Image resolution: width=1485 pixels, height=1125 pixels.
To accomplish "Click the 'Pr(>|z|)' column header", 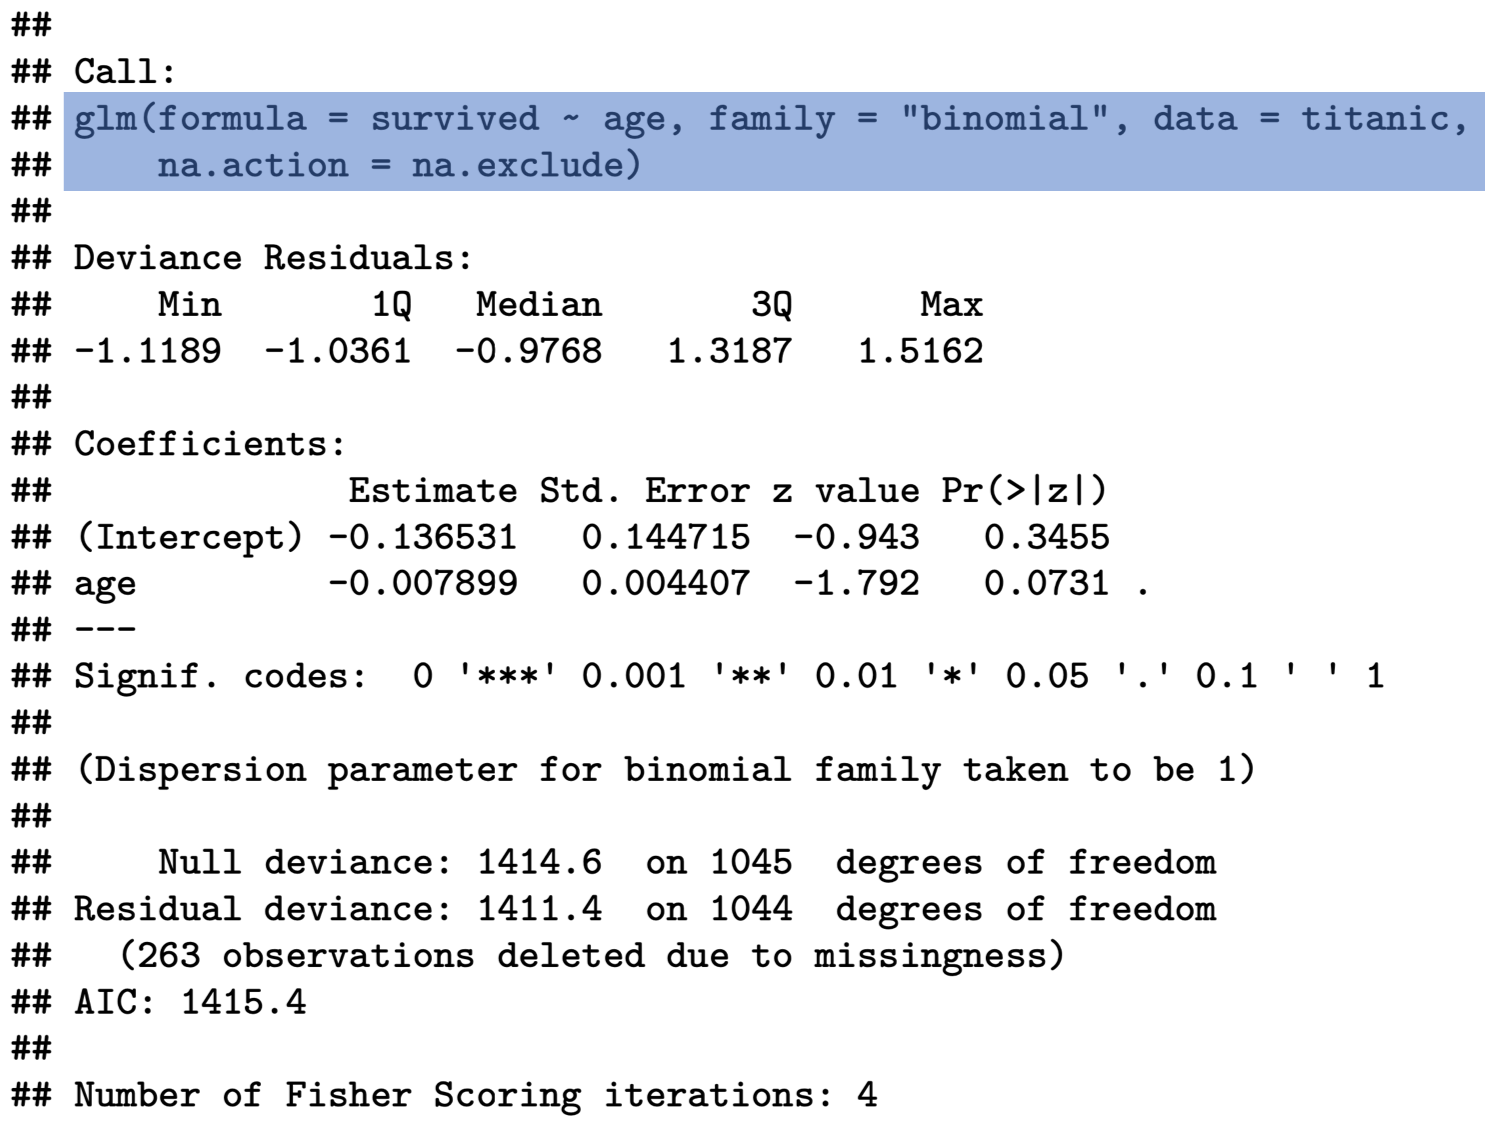I will (1024, 491).
